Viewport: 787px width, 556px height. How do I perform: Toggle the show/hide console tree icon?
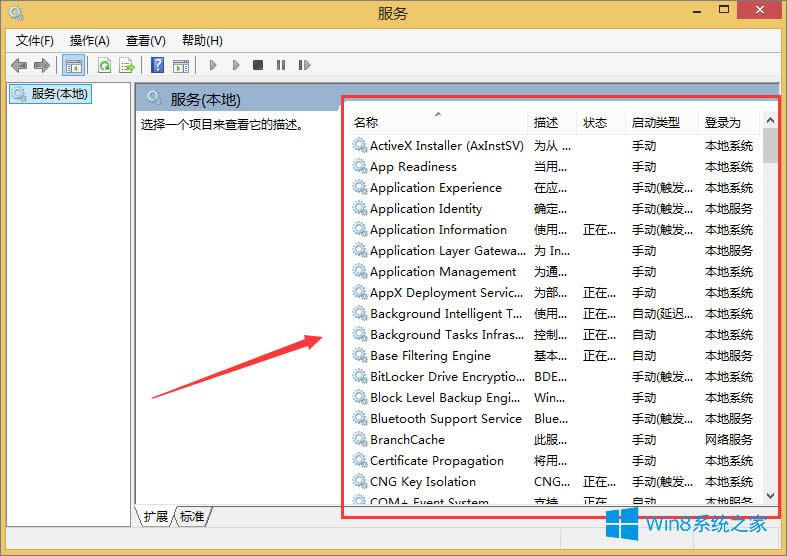[73, 65]
